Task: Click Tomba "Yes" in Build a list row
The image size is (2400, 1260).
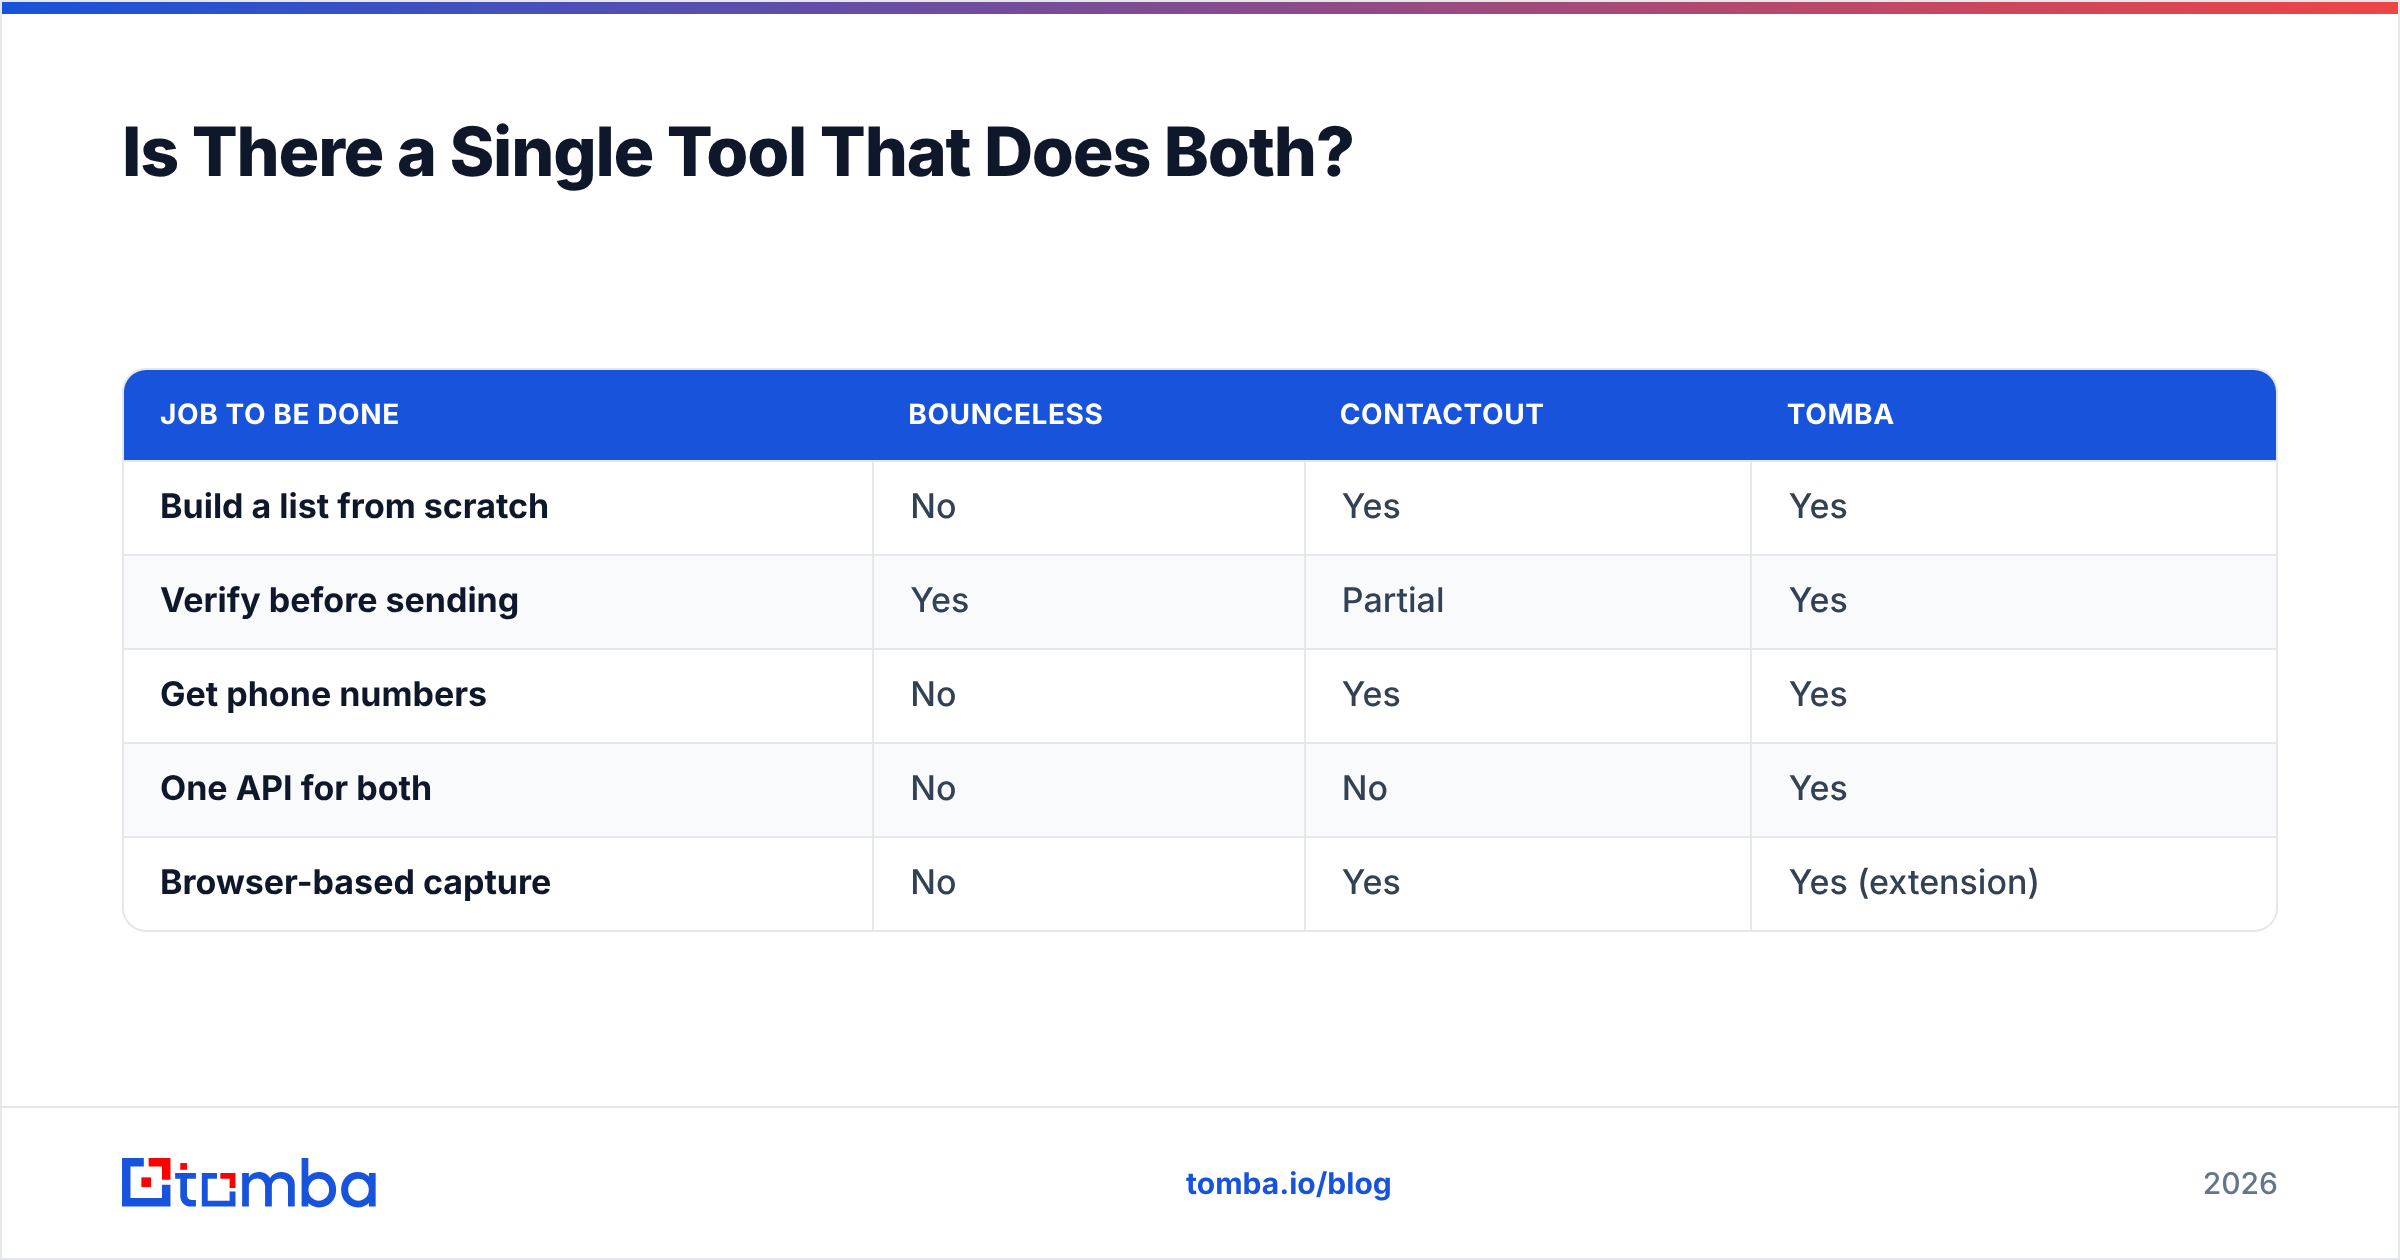Action: (1818, 506)
